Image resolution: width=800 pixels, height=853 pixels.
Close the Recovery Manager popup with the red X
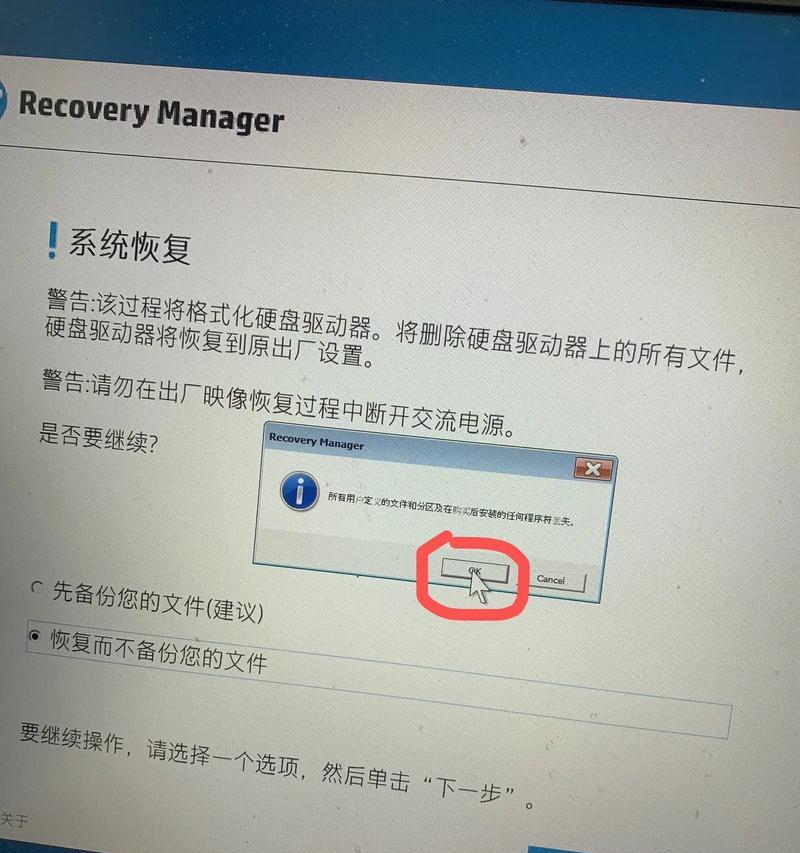click(x=593, y=469)
